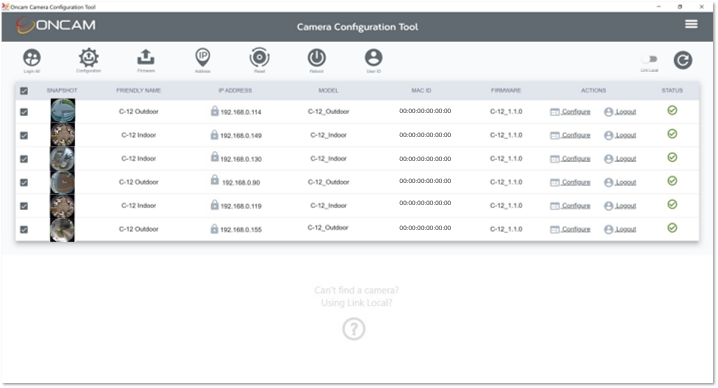The height and width of the screenshot is (388, 718).
Task: Click lock icon beside 192.168.0.130
Action: tap(214, 157)
